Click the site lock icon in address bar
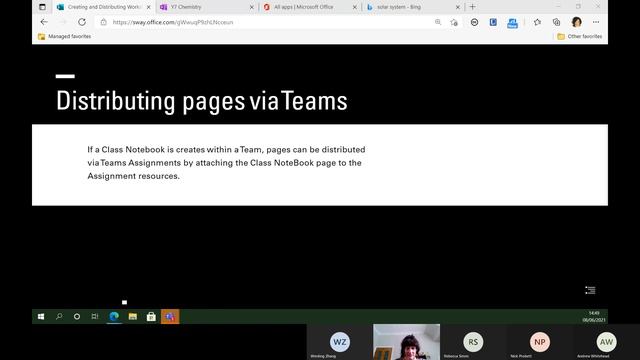Image resolution: width=640 pixels, height=360 pixels. [104, 22]
